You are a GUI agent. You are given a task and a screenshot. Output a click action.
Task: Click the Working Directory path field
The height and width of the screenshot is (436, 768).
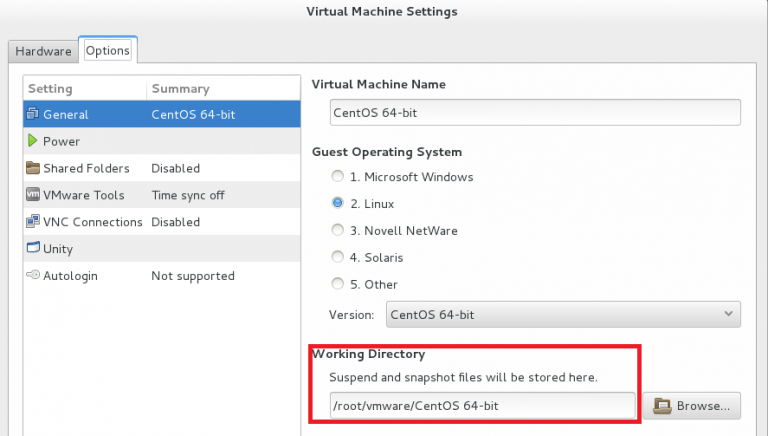click(482, 406)
